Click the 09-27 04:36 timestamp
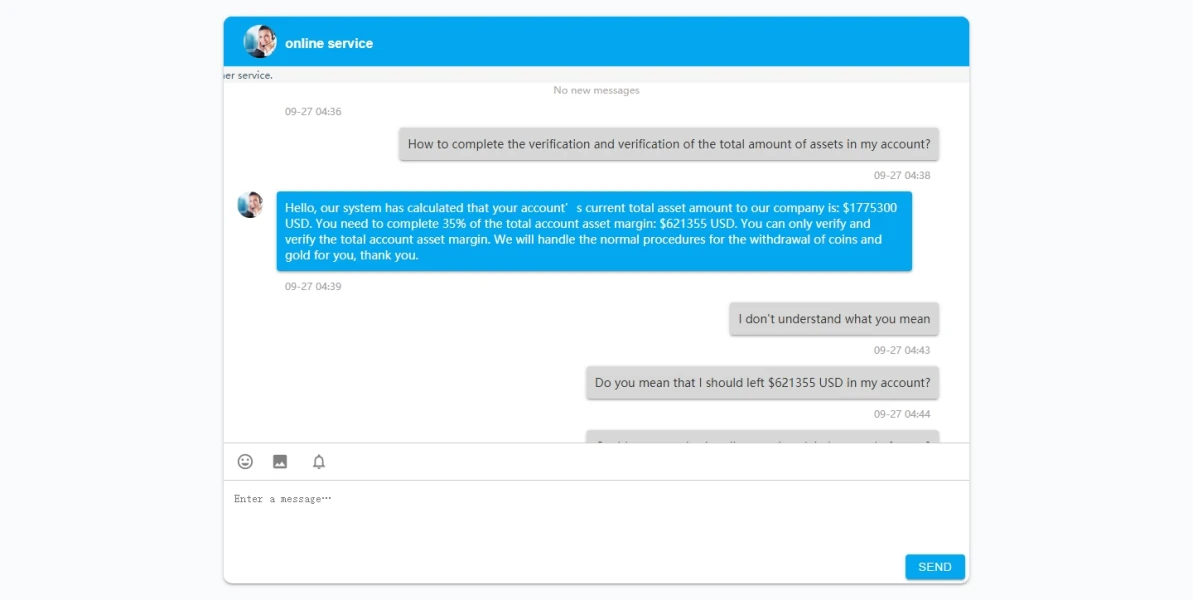1193x600 pixels. tap(313, 112)
